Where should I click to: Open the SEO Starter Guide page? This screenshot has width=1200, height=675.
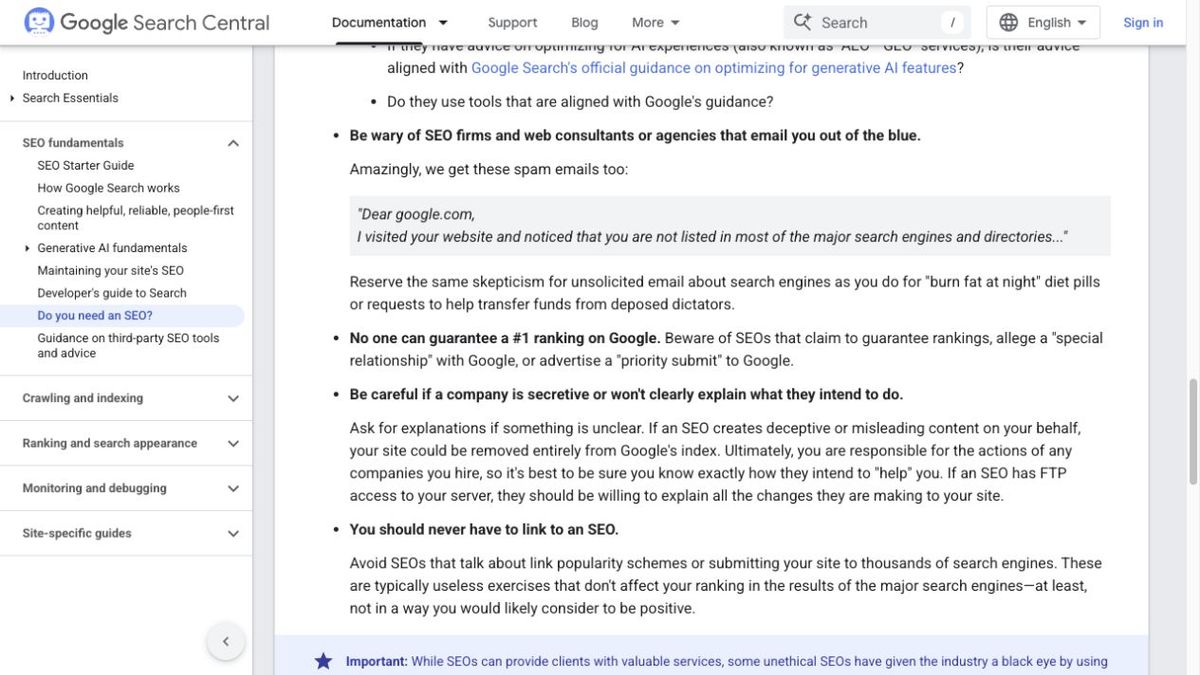pos(86,165)
